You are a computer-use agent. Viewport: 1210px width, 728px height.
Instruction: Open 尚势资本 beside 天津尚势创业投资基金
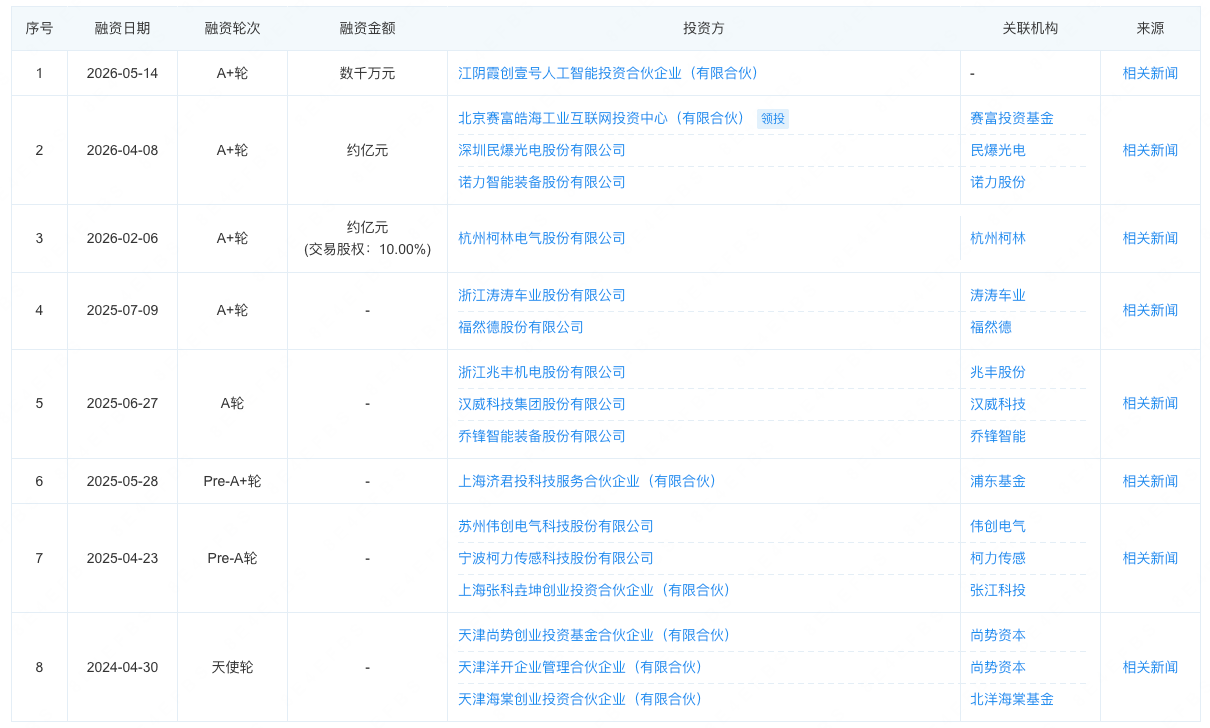click(998, 635)
